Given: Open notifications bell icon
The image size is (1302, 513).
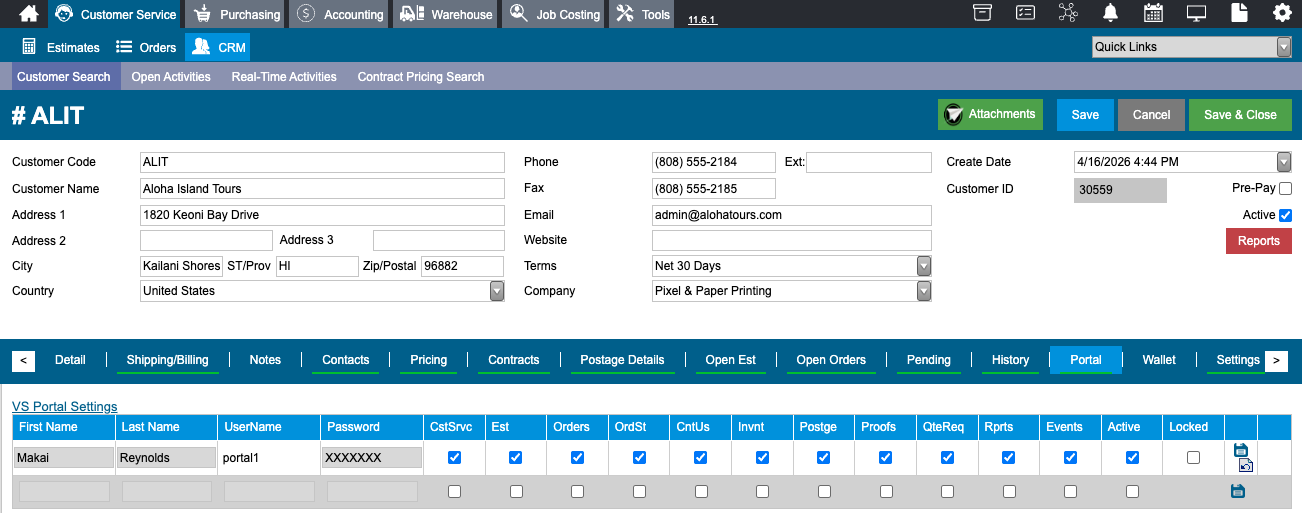Looking at the screenshot, I should (1110, 13).
